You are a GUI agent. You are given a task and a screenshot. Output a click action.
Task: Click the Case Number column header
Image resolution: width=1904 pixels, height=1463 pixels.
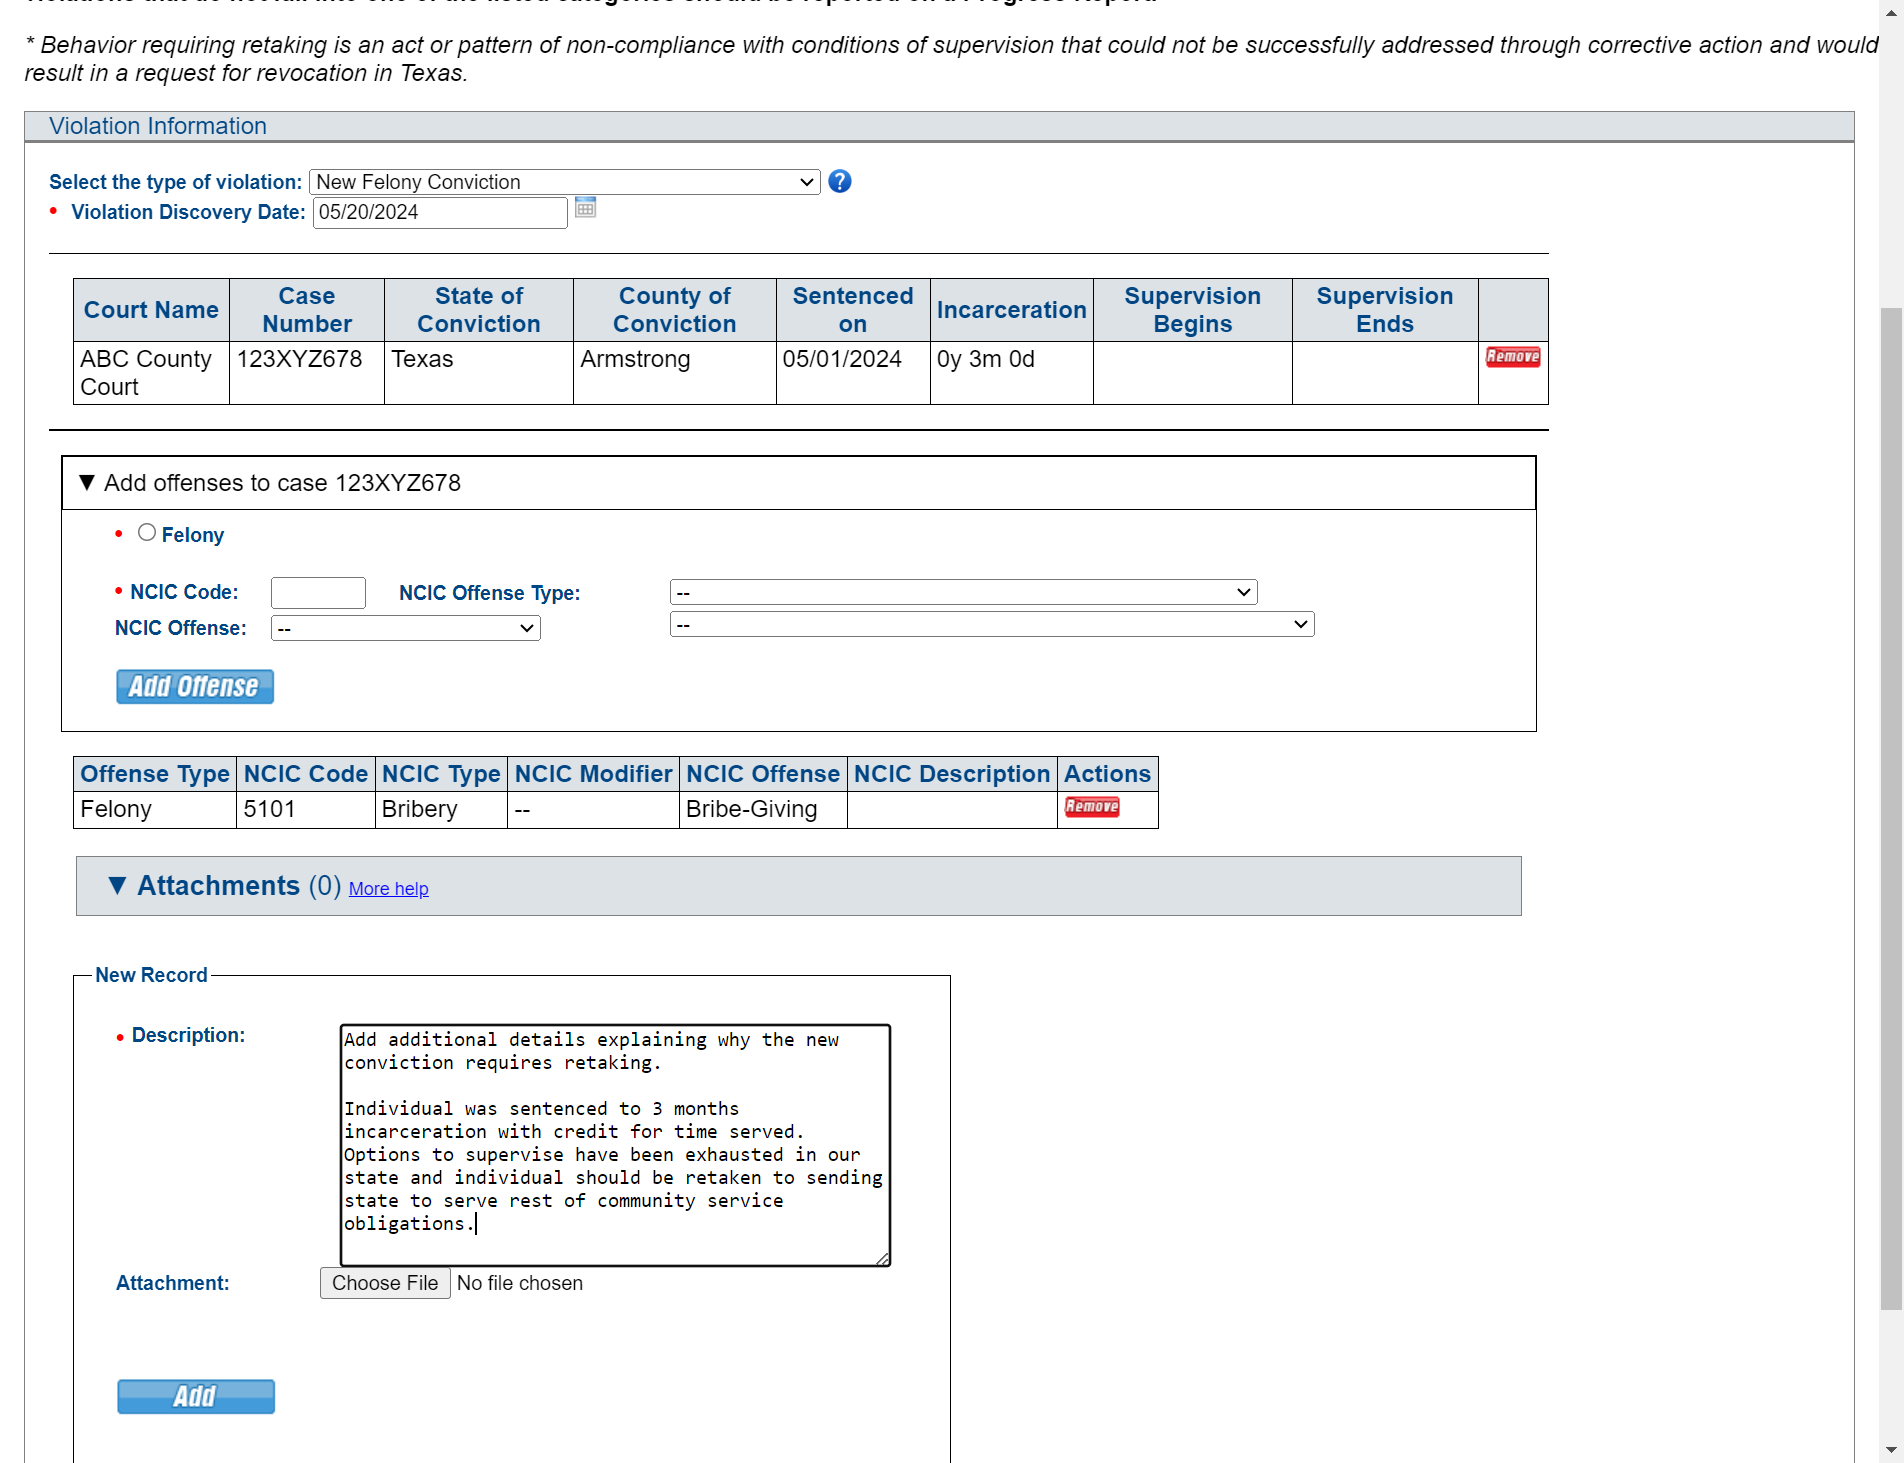pos(307,310)
